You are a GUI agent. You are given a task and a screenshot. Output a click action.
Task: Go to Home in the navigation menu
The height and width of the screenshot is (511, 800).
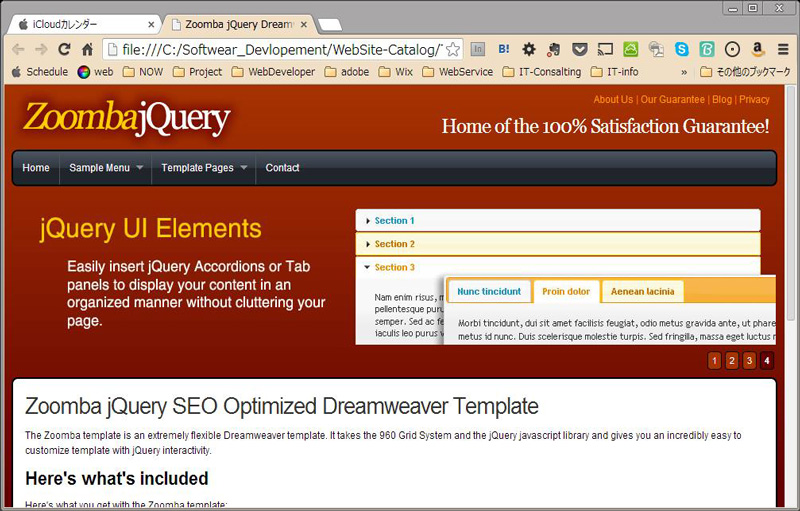tap(36, 168)
